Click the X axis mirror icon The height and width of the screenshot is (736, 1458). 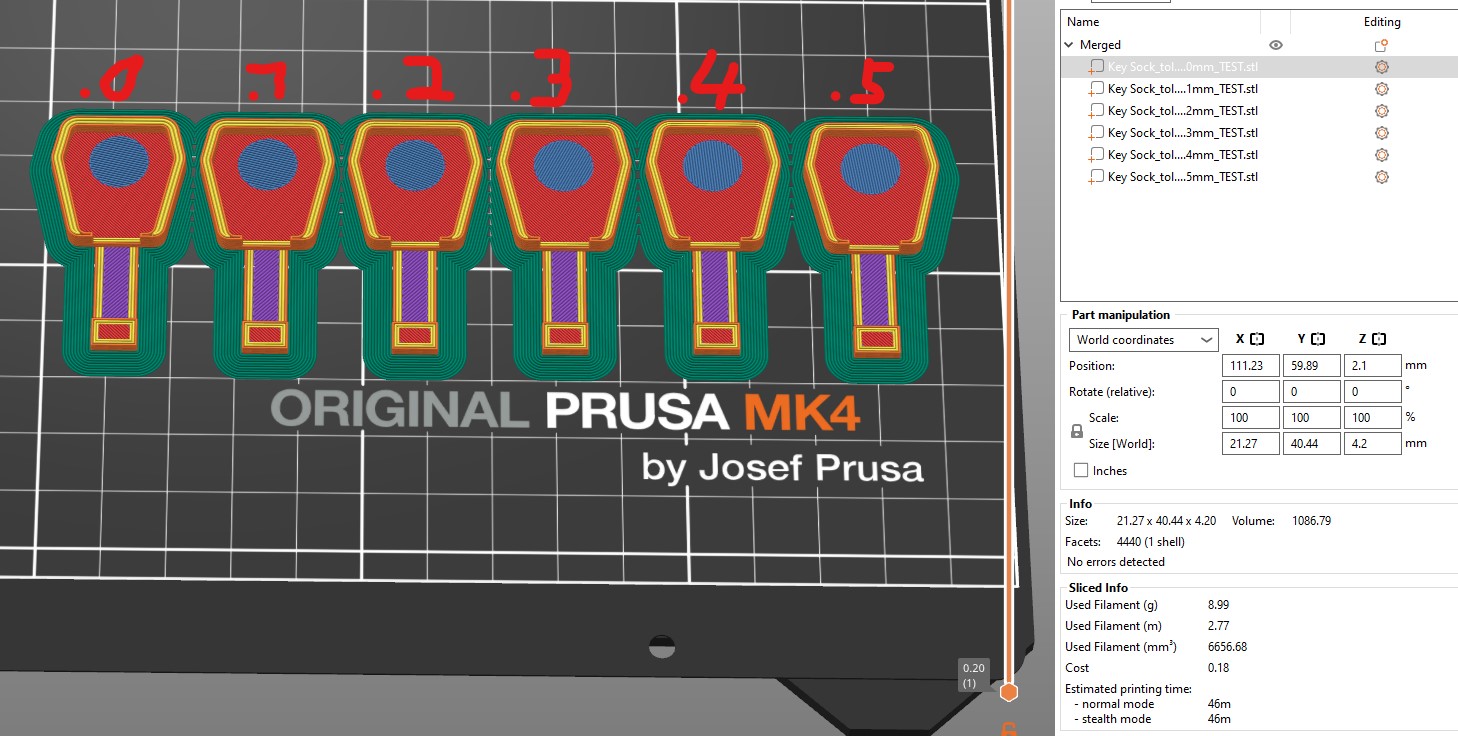pos(1258,339)
